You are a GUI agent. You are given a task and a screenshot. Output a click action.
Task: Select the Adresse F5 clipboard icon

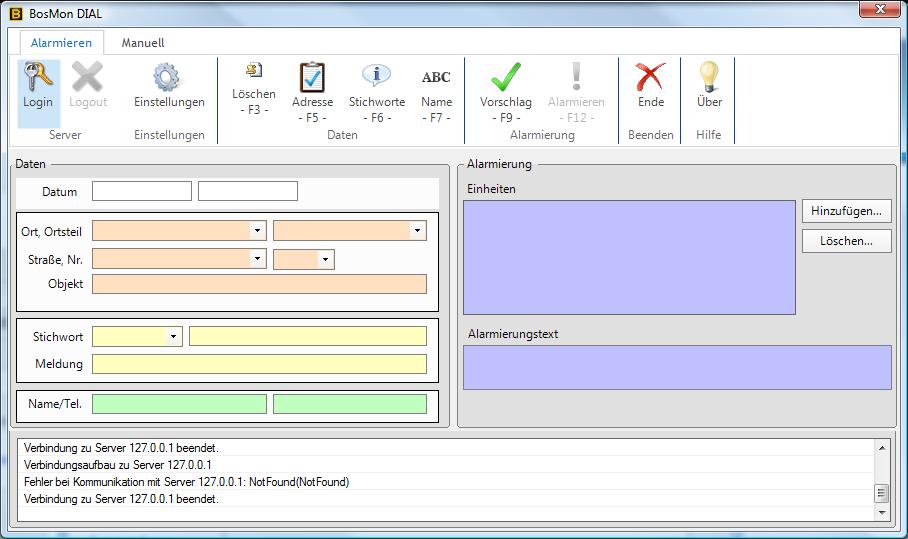click(x=312, y=78)
